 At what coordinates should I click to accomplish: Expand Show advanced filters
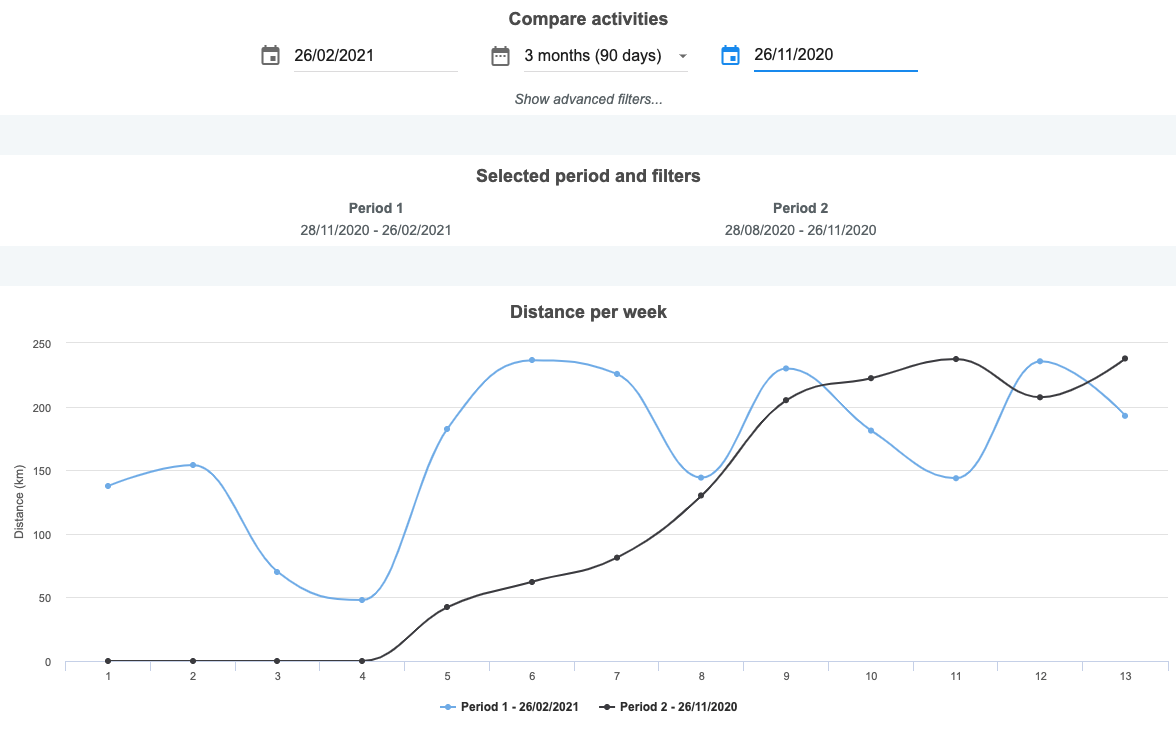point(588,99)
